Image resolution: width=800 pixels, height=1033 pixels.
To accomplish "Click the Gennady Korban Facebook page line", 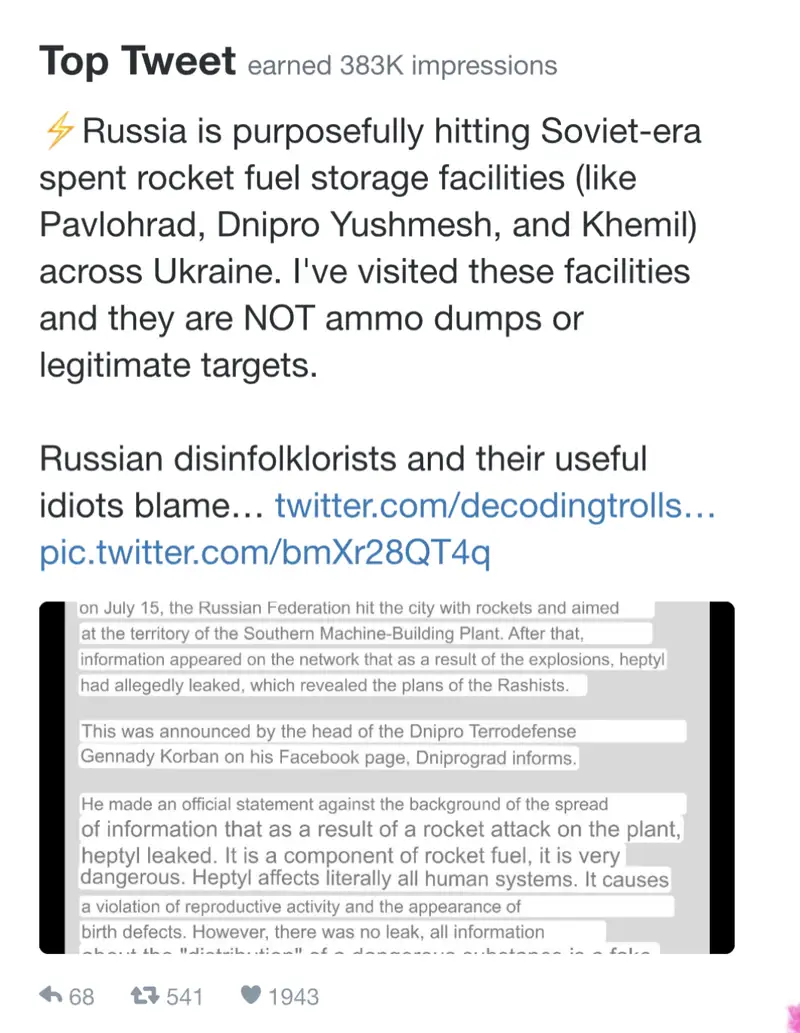I will [x=328, y=757].
